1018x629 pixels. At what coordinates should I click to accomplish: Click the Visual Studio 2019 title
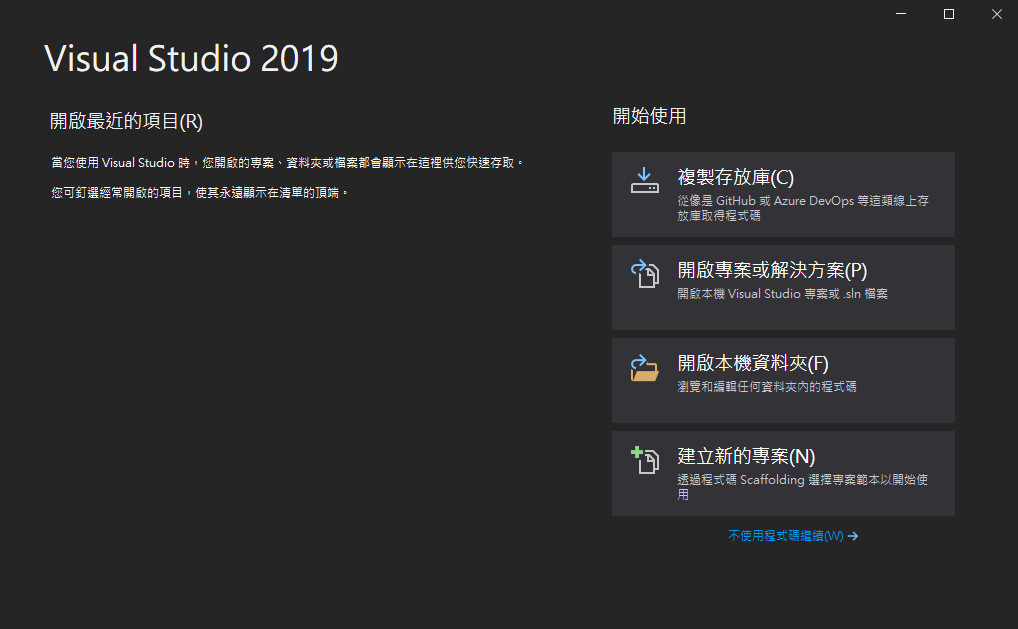point(192,58)
